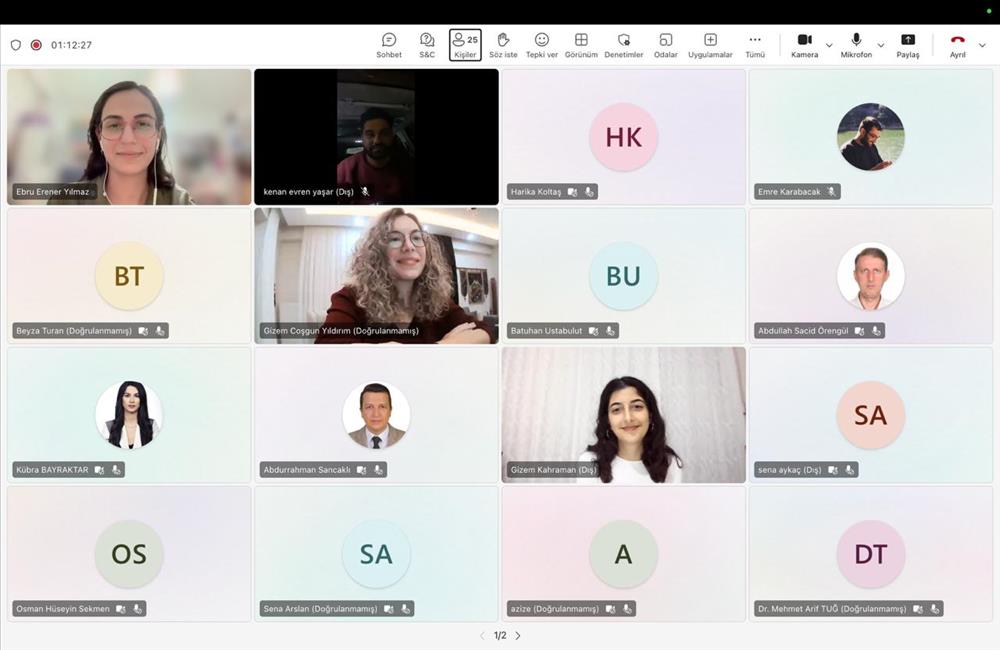This screenshot has height=650, width=1000.
Task: Open the S&C questions panel
Action: pyautogui.click(x=427, y=45)
